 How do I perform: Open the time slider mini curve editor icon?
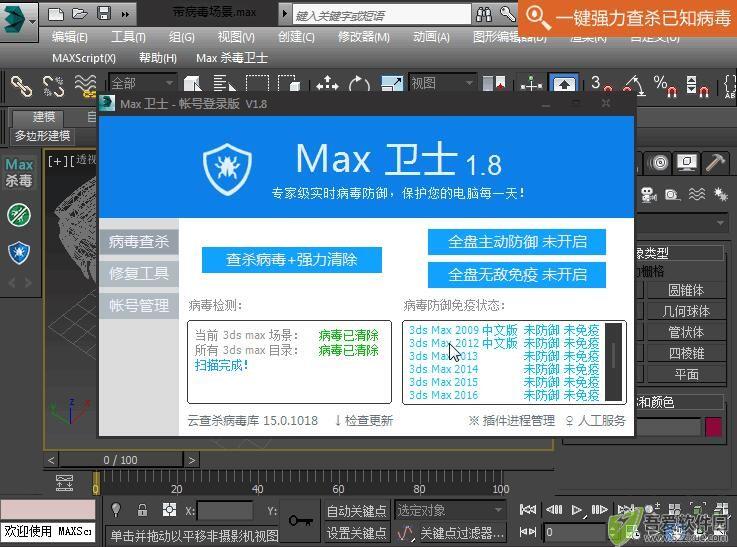64,483
